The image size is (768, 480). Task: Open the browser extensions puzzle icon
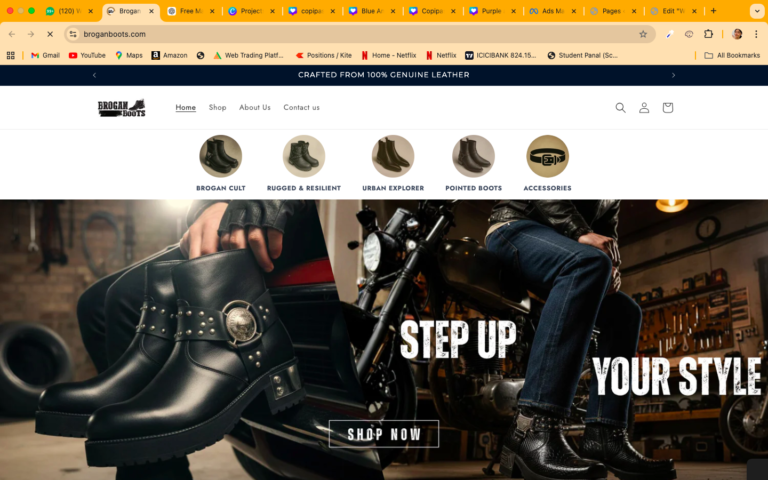point(709,34)
